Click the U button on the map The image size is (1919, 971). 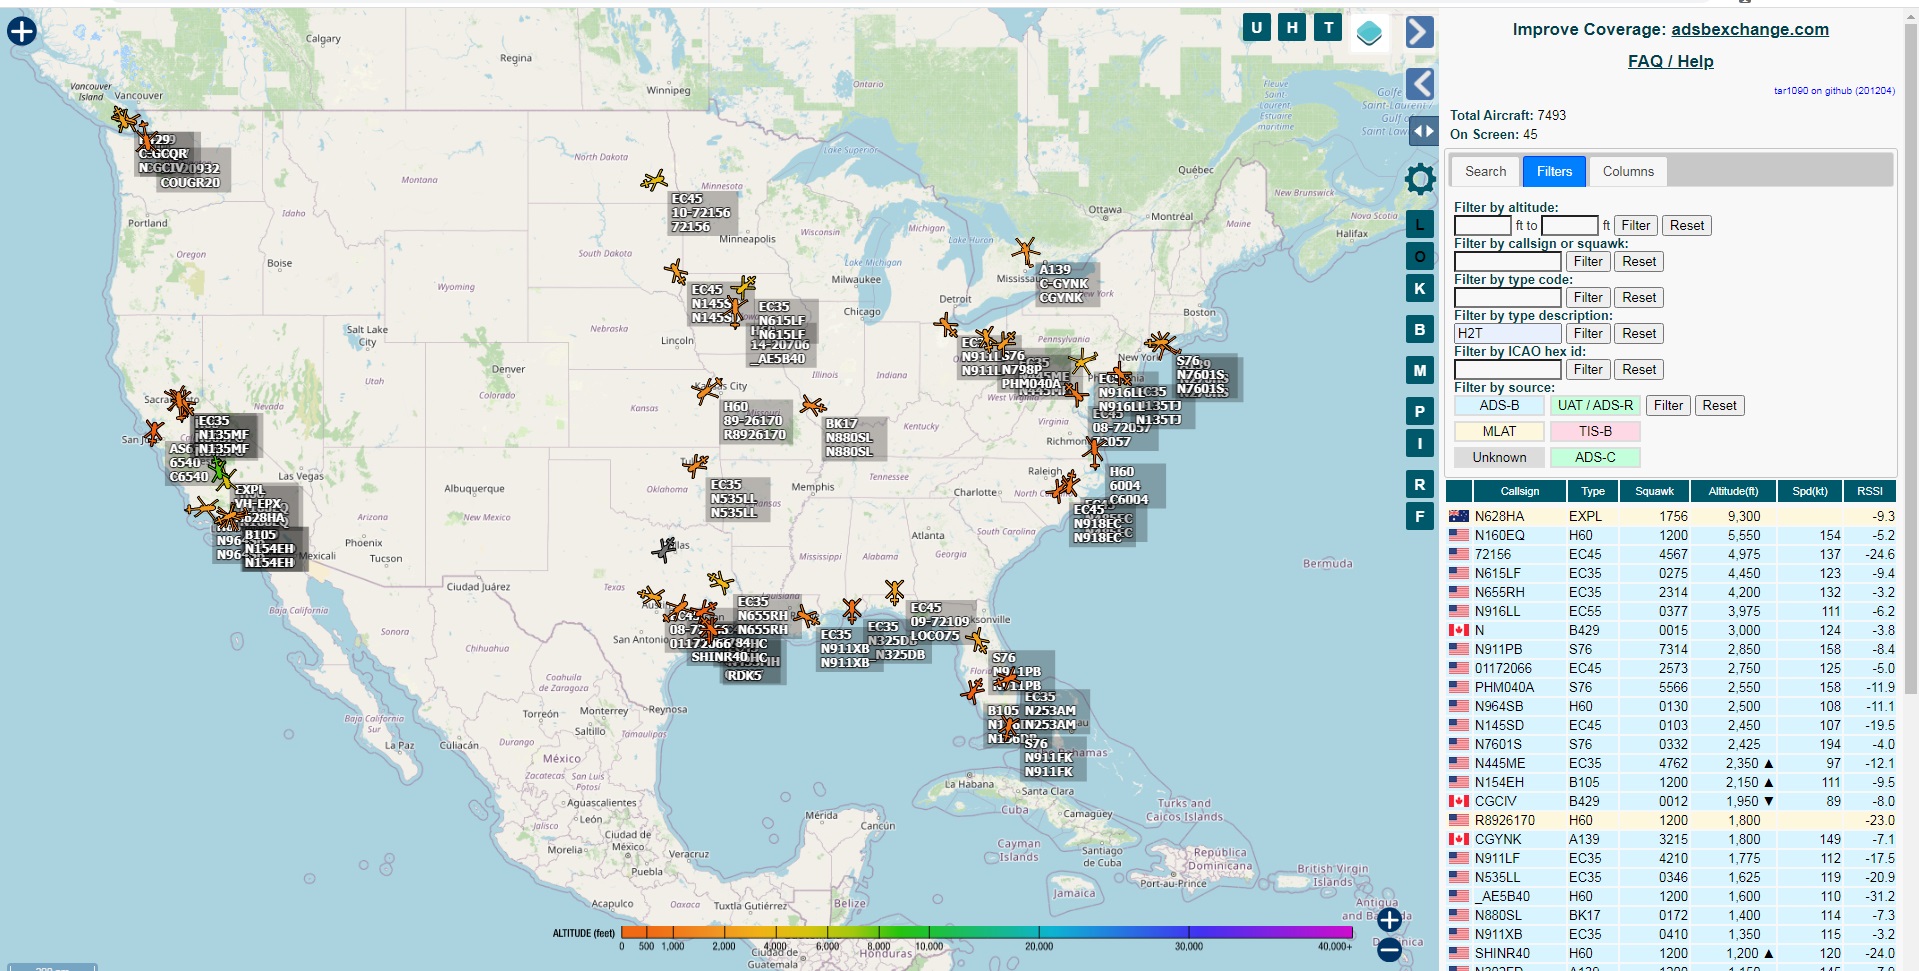[1256, 28]
